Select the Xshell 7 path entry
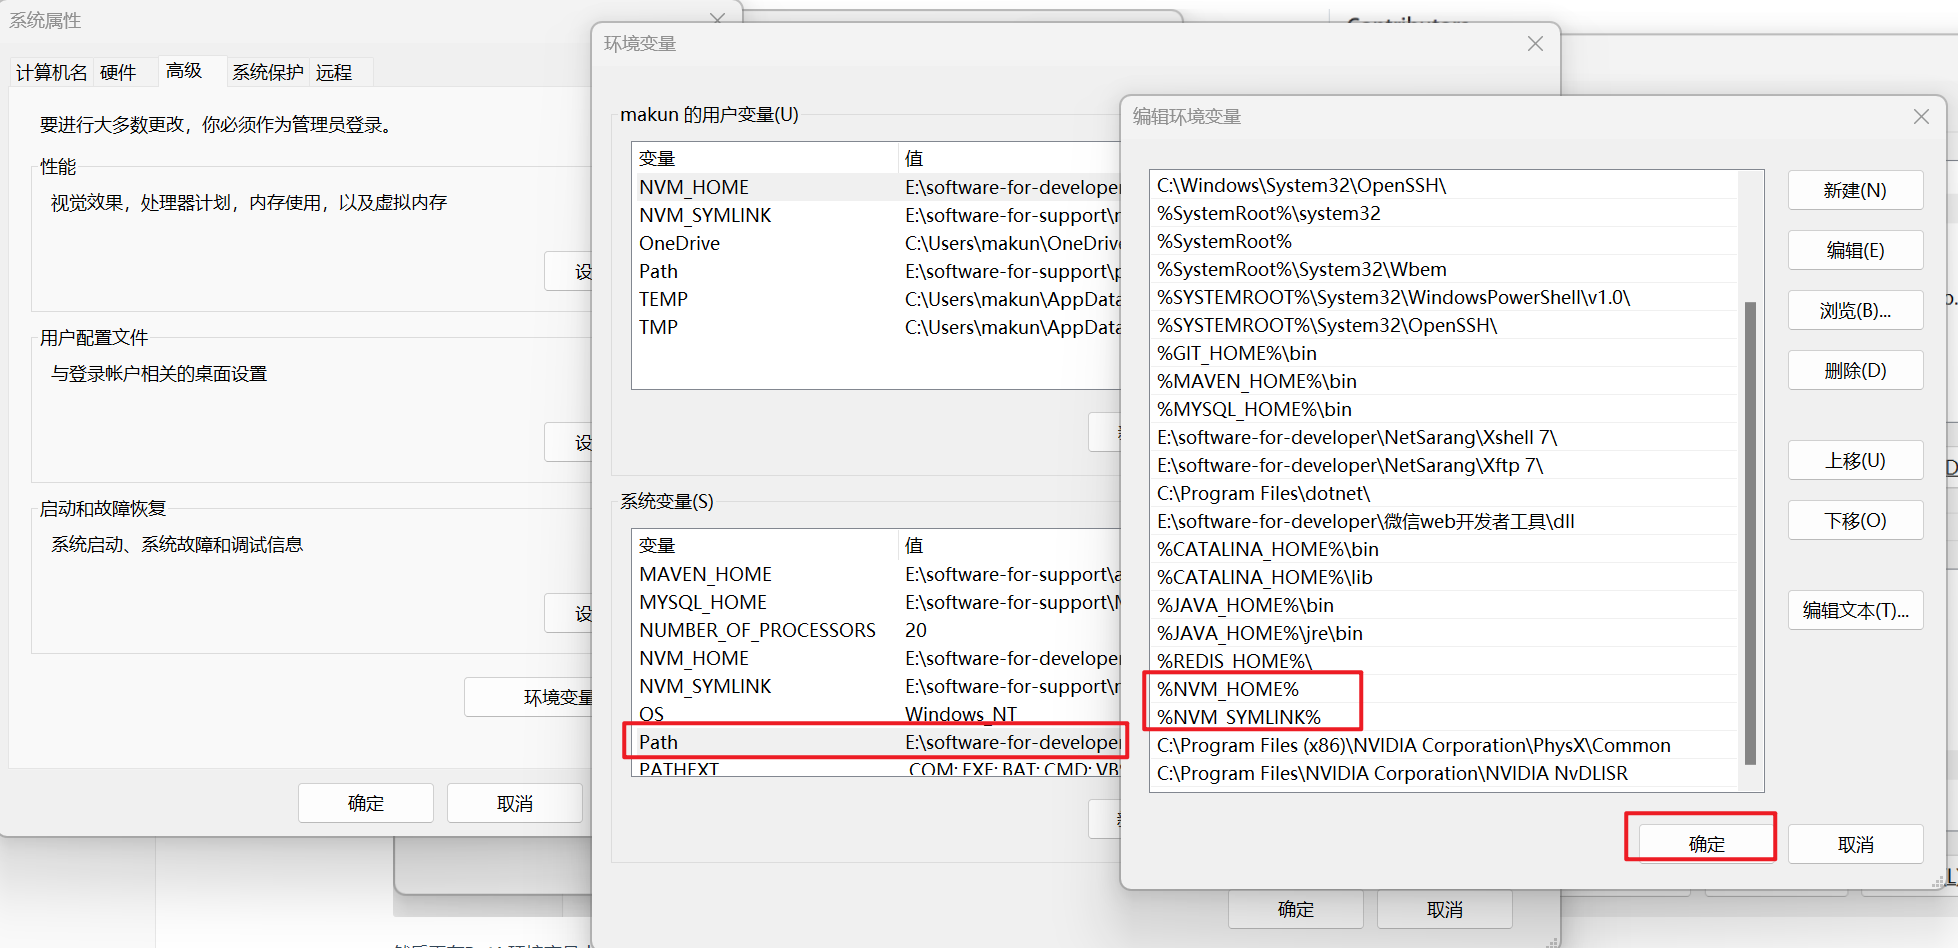Viewport: 1958px width, 948px height. [1444, 437]
